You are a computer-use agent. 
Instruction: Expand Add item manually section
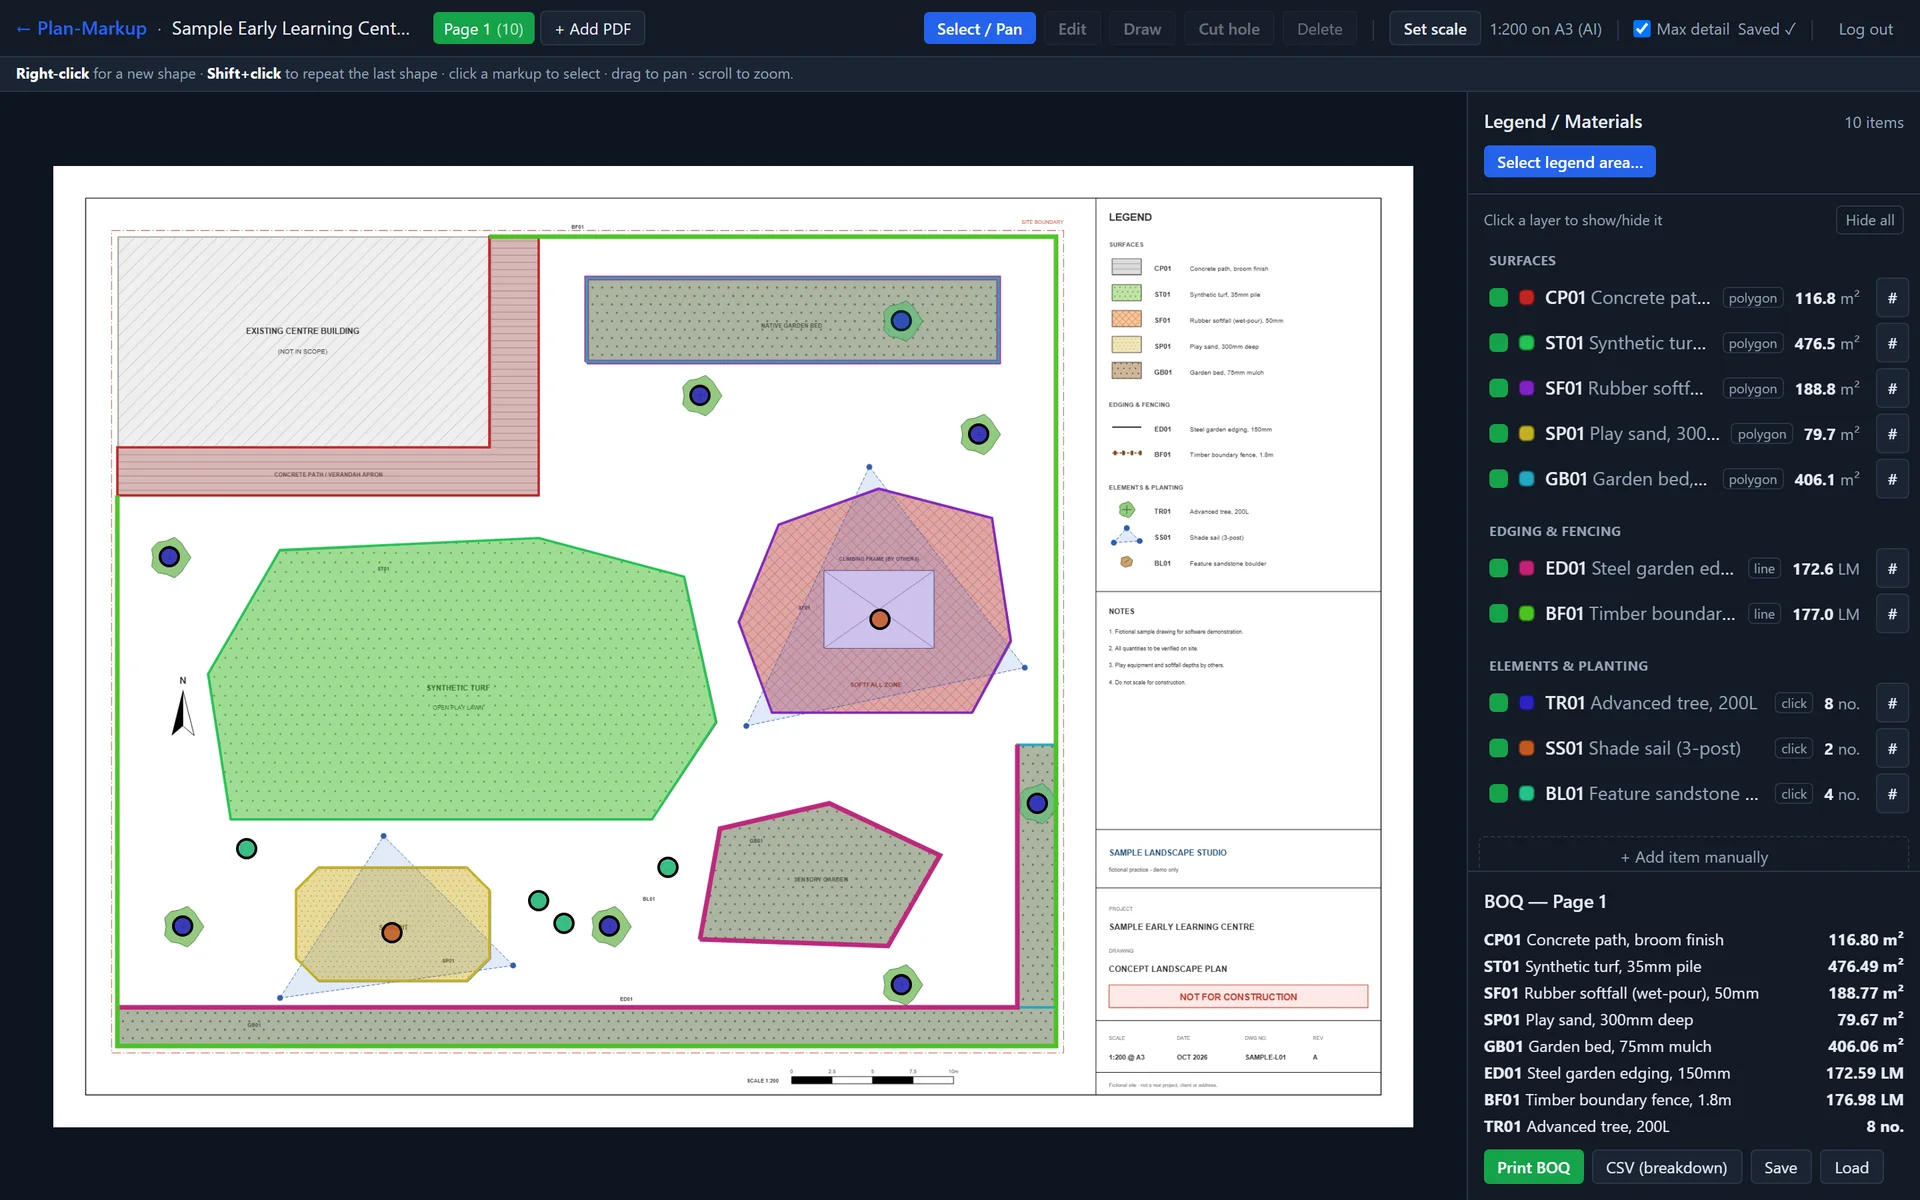pos(1693,857)
